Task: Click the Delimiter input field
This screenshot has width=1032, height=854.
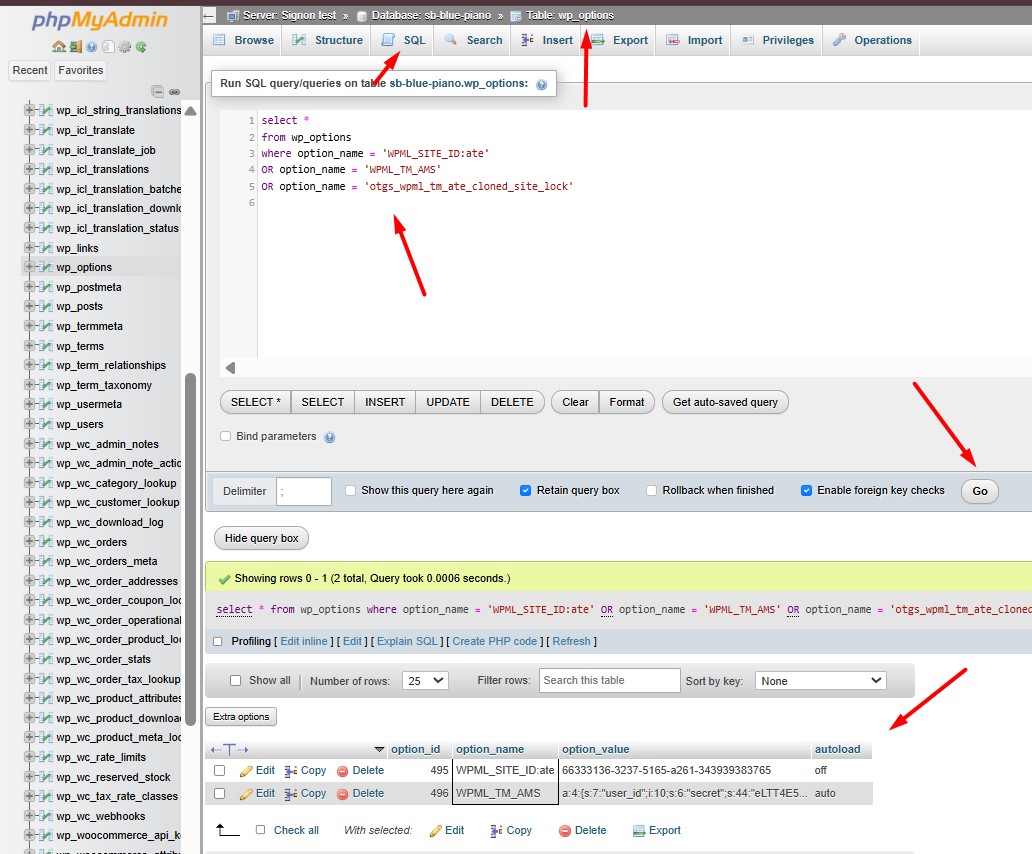Action: click(x=303, y=491)
